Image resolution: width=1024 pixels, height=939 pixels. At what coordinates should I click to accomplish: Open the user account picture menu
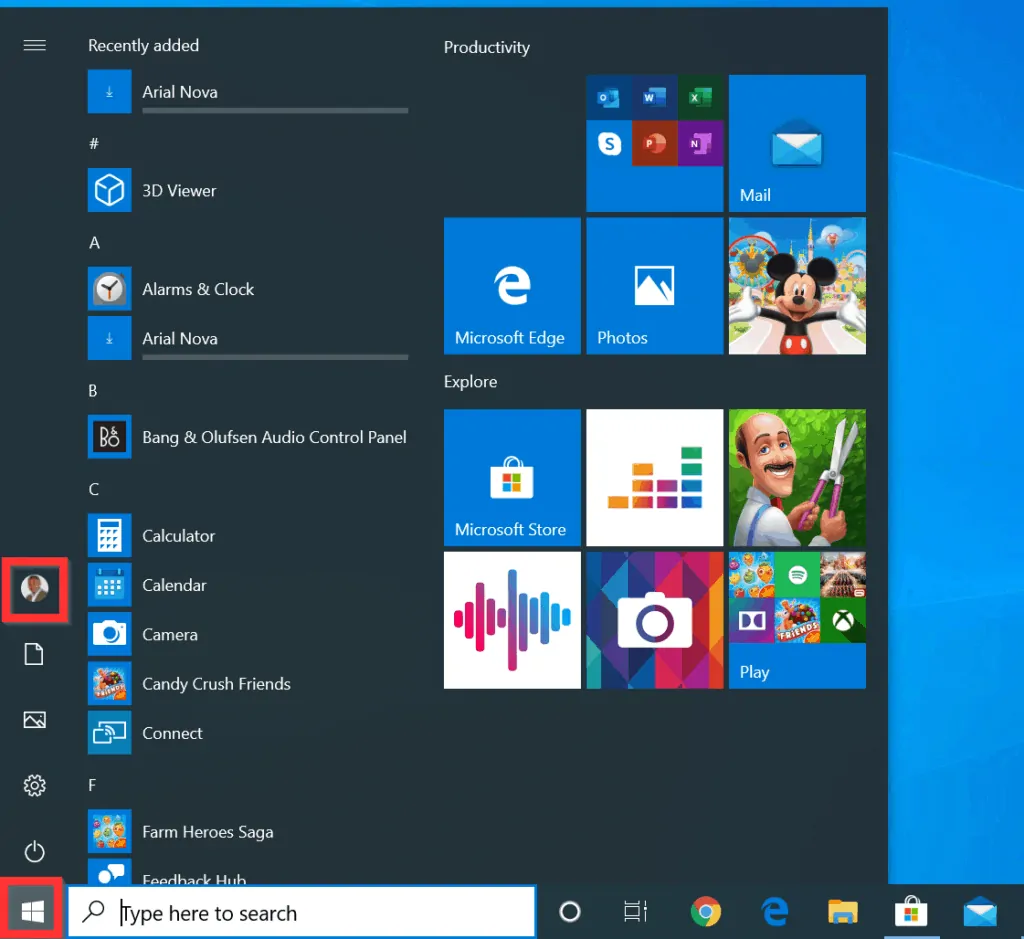coord(34,590)
